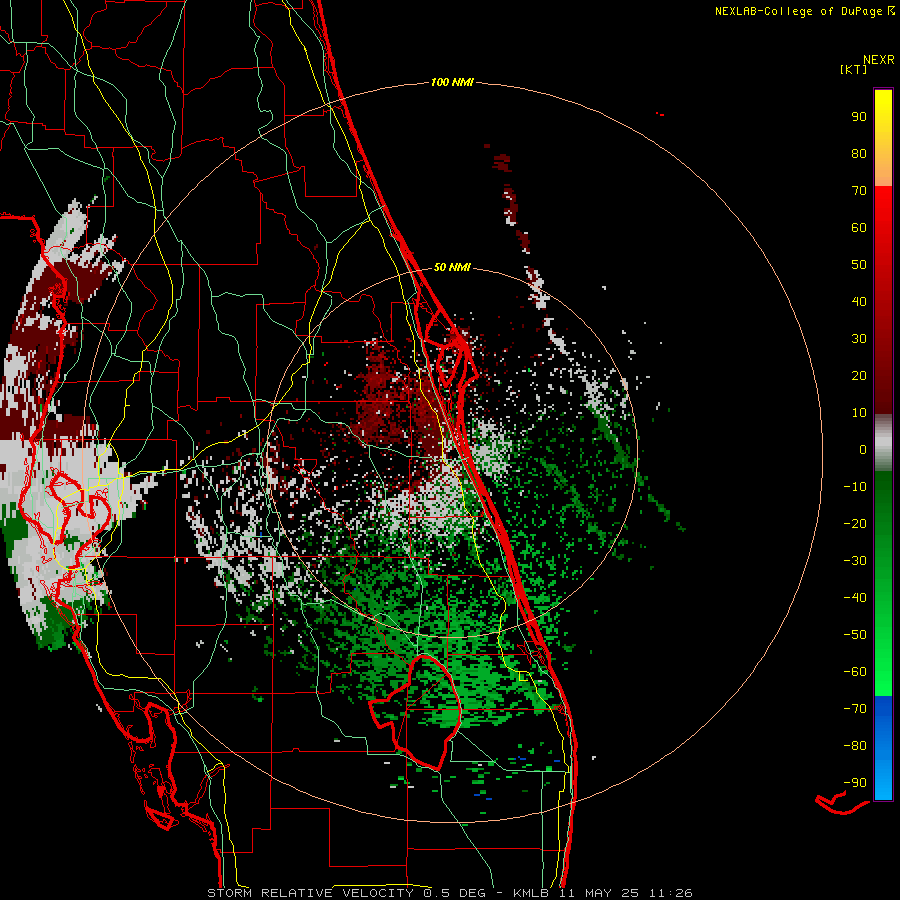Click the -40 value on the velocity scale

coord(855,598)
